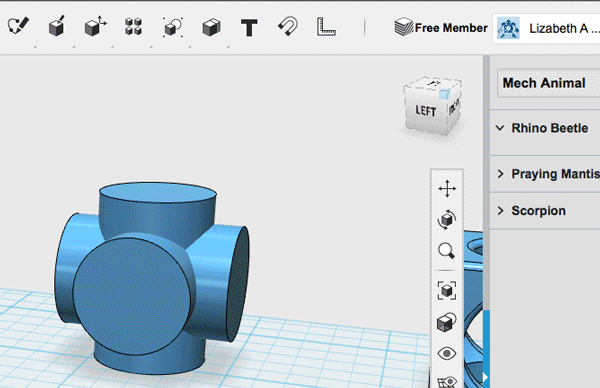Choose the Pan tool in navigation bar
This screenshot has width=600, height=388.
coord(447,189)
